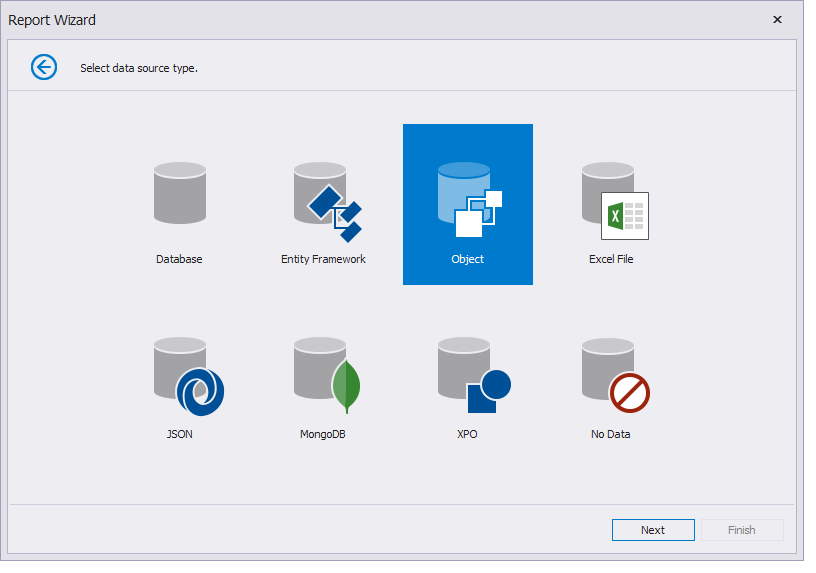Click the disabled Finish button
This screenshot has width=816, height=573.
tap(742, 530)
